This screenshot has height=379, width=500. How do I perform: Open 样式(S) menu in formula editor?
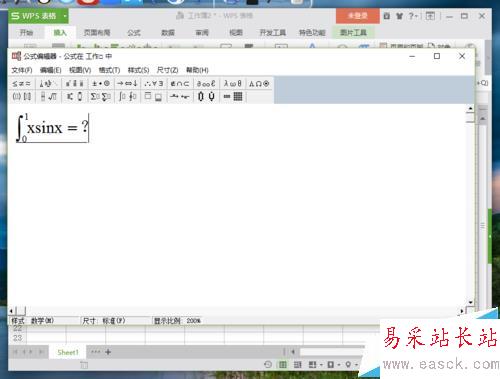coord(138,70)
